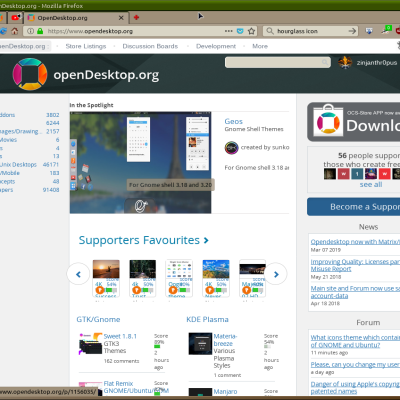Click the openDesktop site search field
Image resolution: width=400 pixels, height=400 pixels.
278,62
